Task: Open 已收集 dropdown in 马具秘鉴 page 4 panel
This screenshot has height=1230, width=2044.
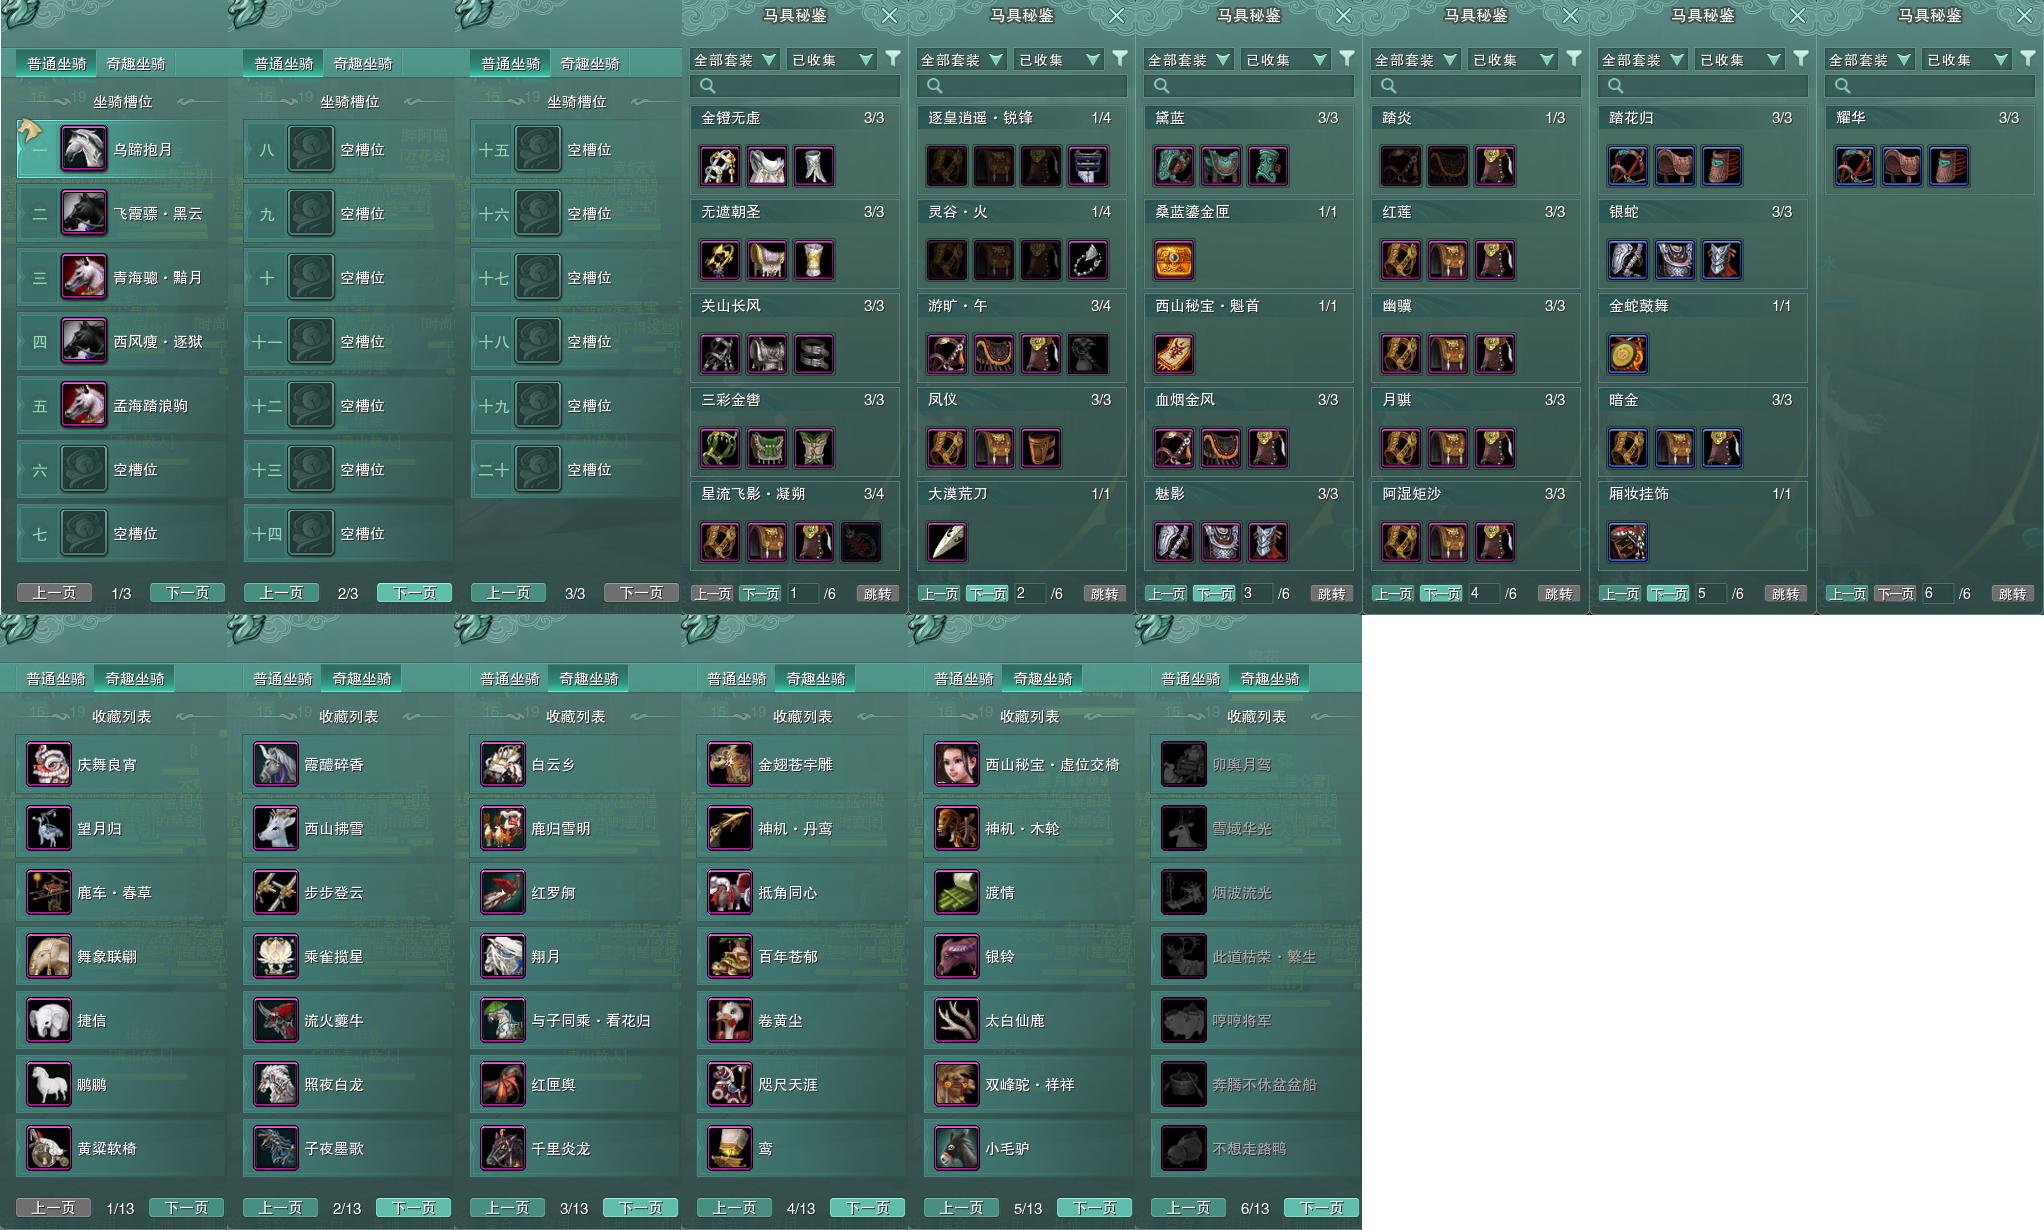Action: pyautogui.click(x=1513, y=60)
